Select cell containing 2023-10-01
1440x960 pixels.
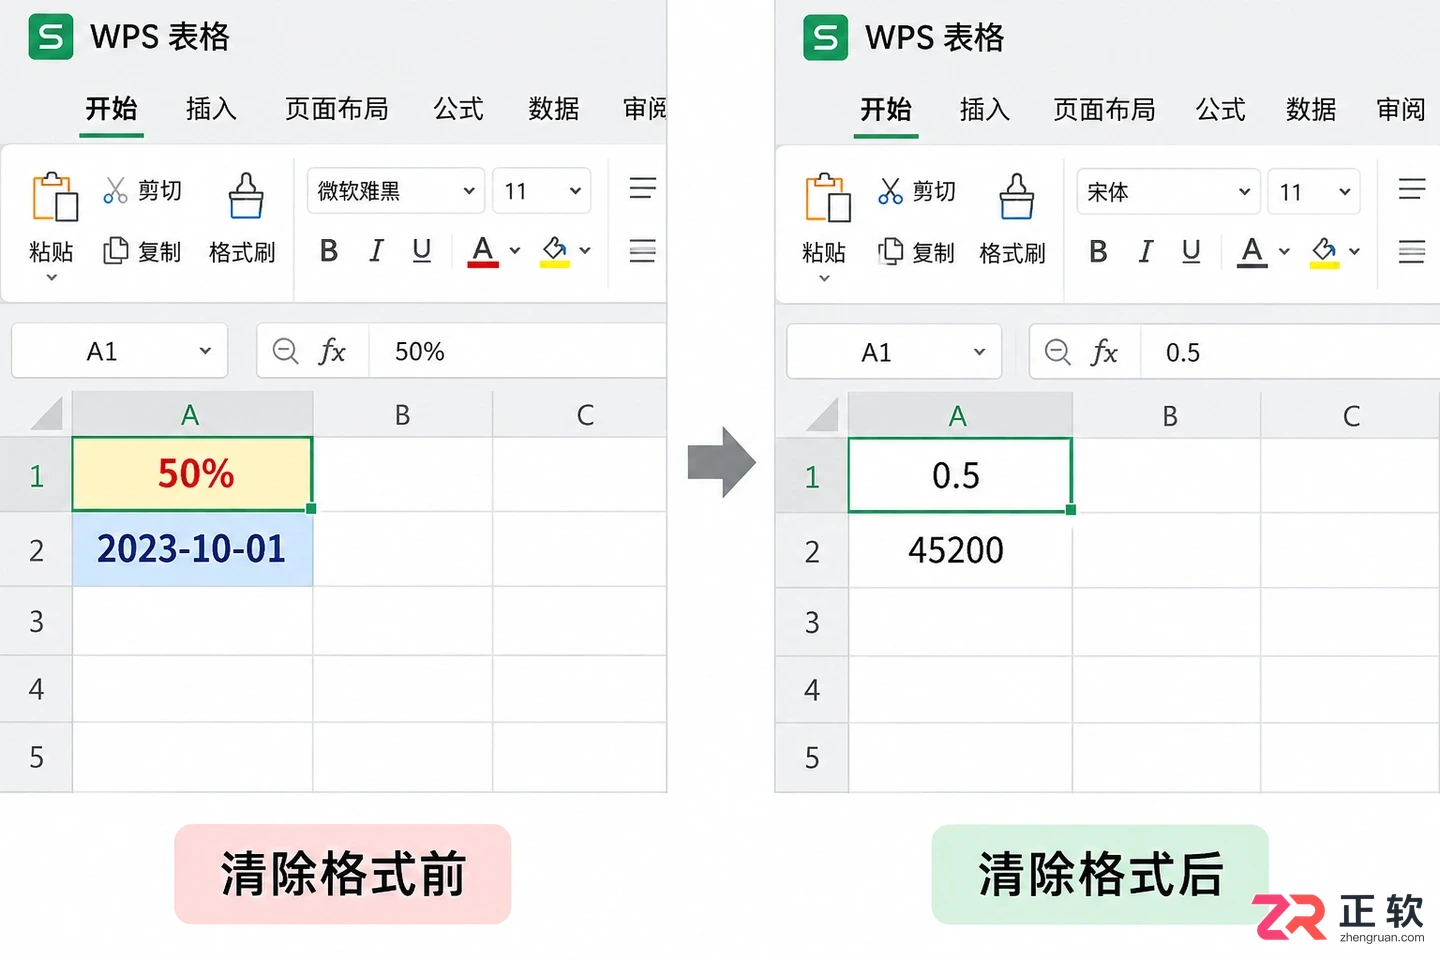(192, 549)
